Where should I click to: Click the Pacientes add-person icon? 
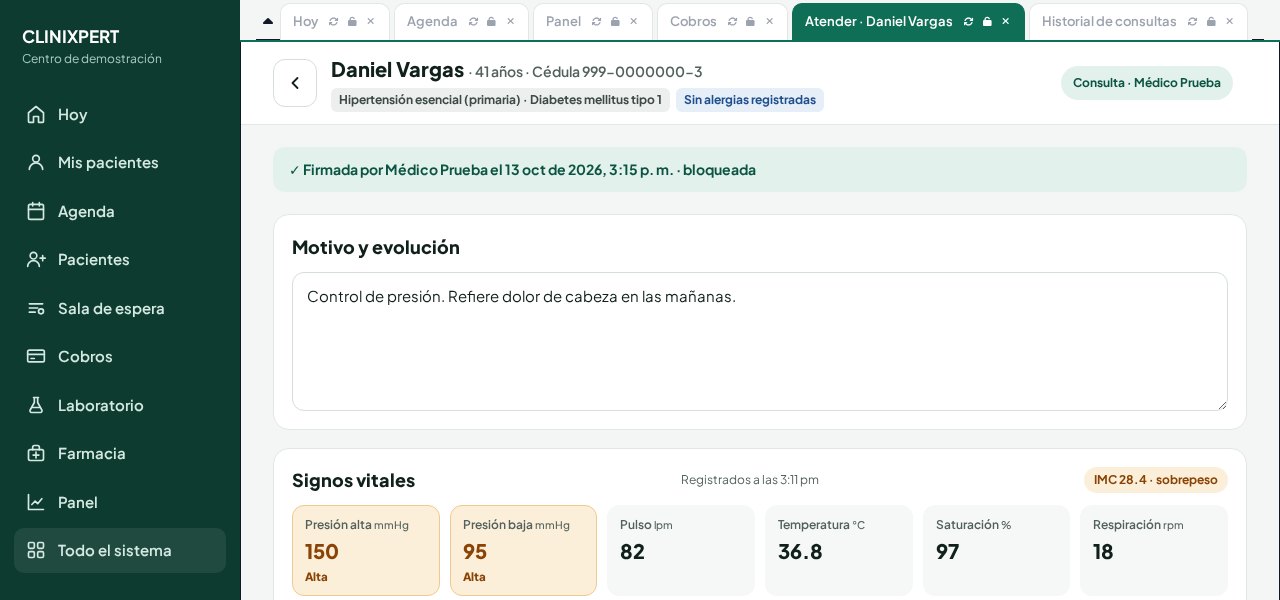coord(36,259)
